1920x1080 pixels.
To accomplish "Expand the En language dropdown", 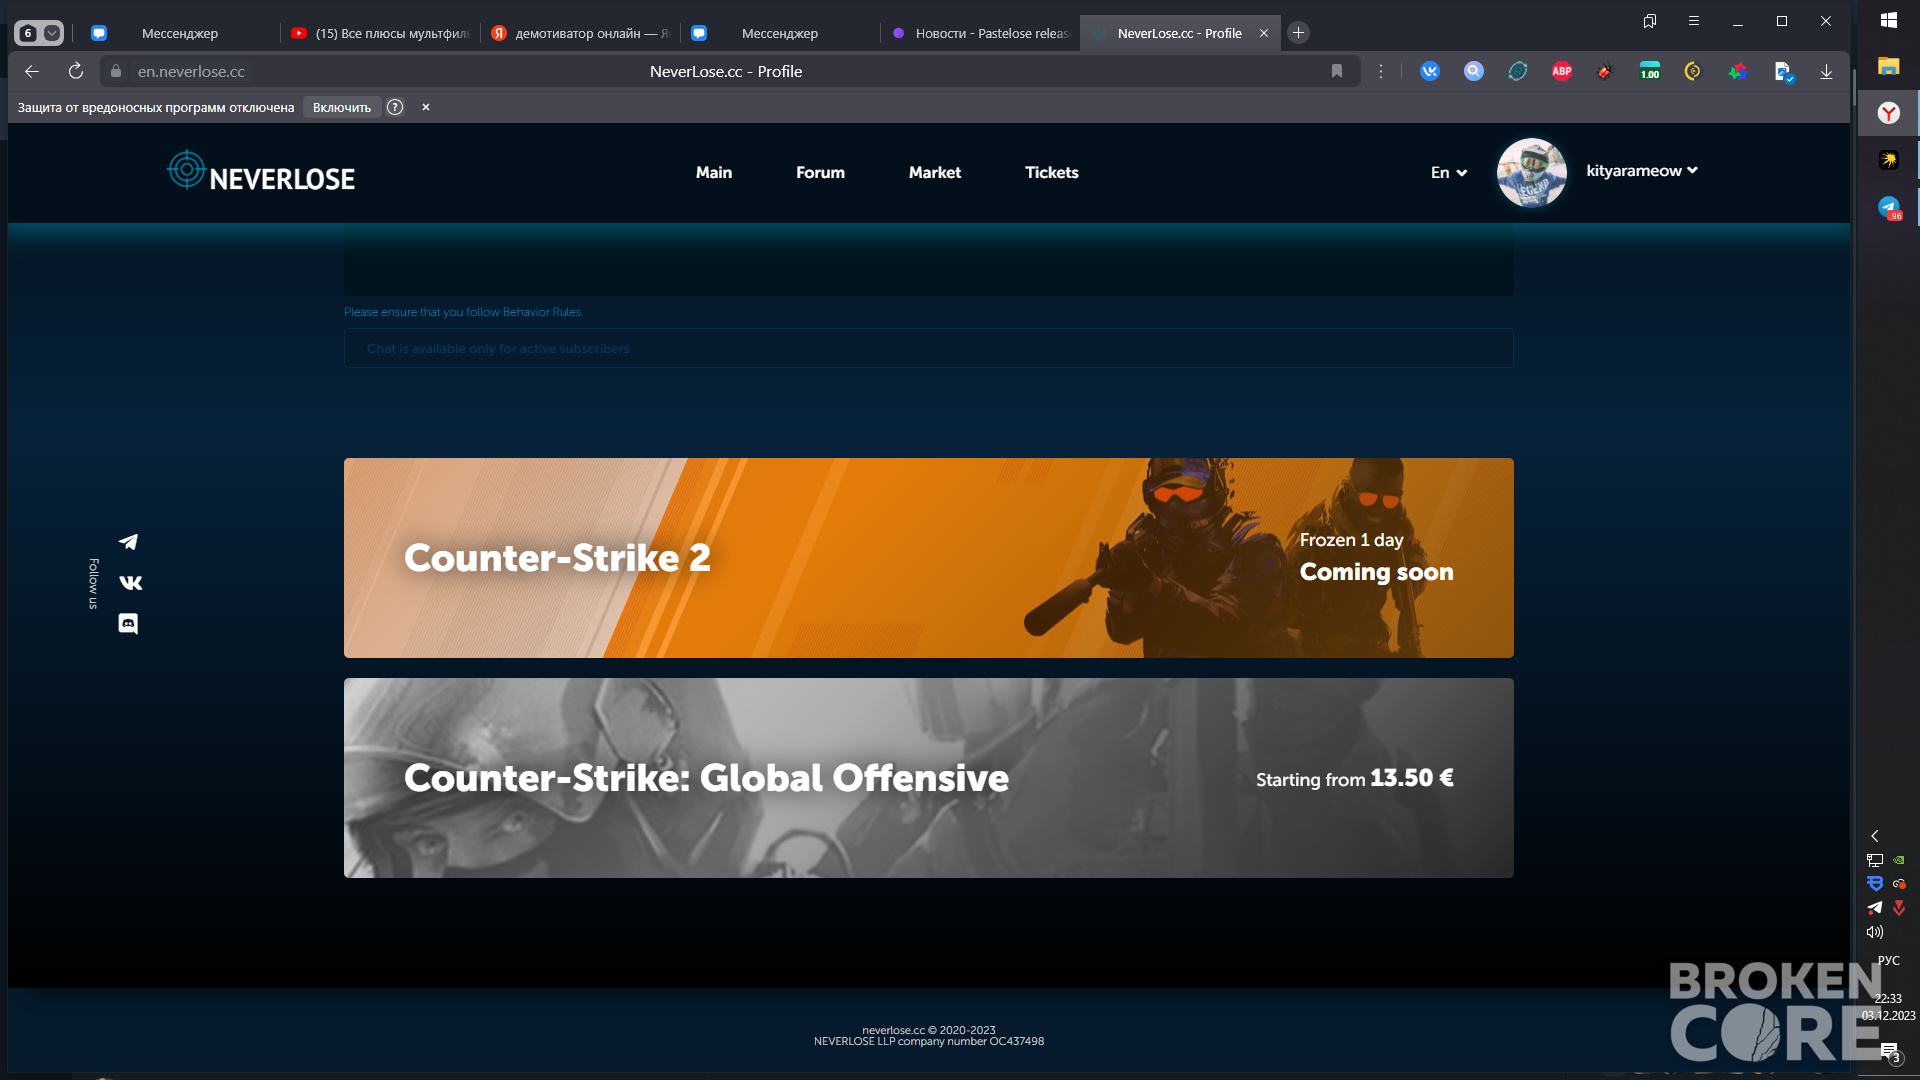I will [x=1449, y=172].
